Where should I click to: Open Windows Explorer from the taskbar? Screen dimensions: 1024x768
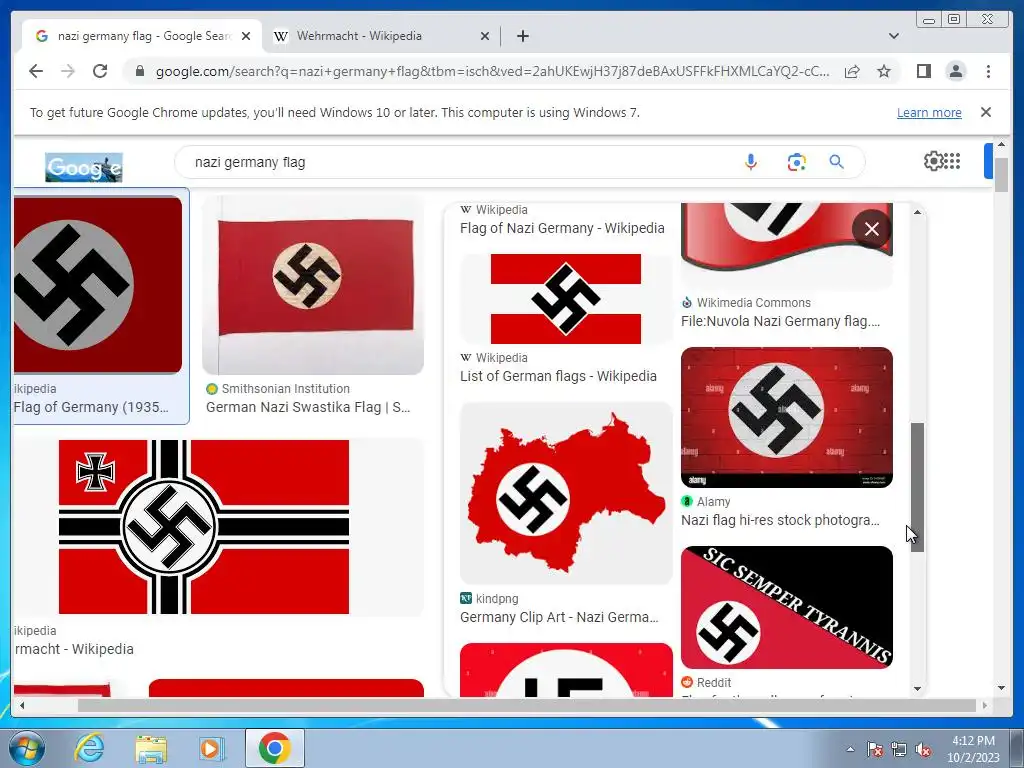tap(151, 748)
